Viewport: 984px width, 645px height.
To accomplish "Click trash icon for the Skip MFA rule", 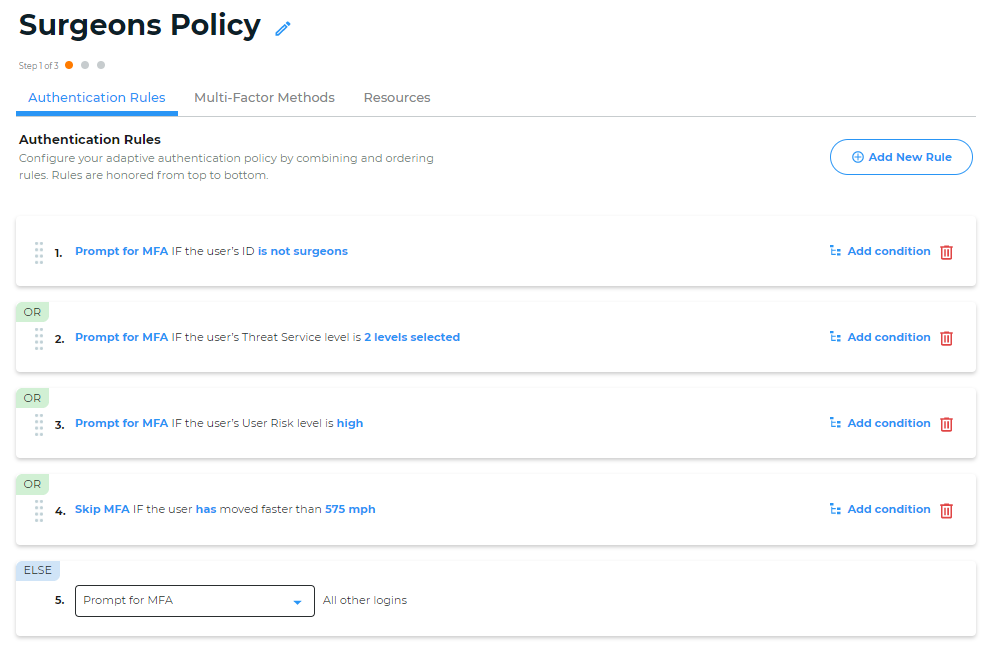I will (946, 510).
